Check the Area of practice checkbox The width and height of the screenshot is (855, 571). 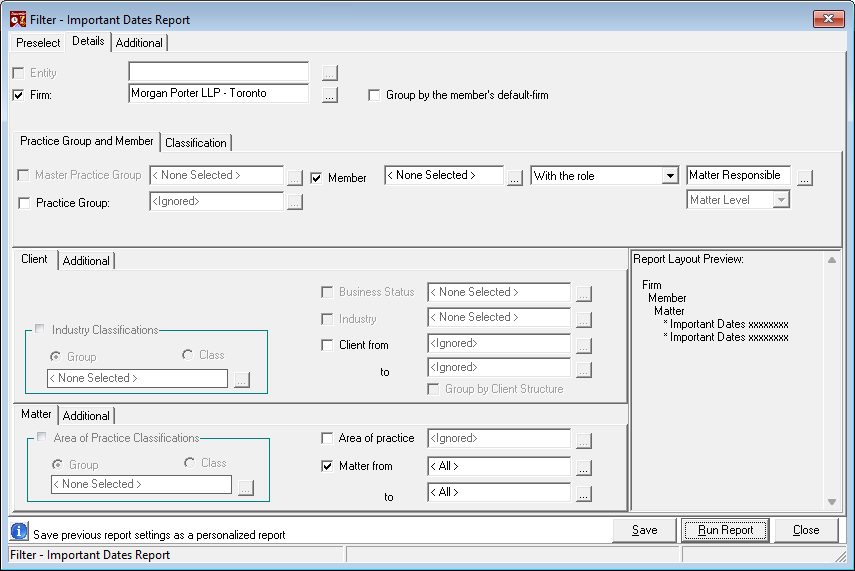(327, 438)
